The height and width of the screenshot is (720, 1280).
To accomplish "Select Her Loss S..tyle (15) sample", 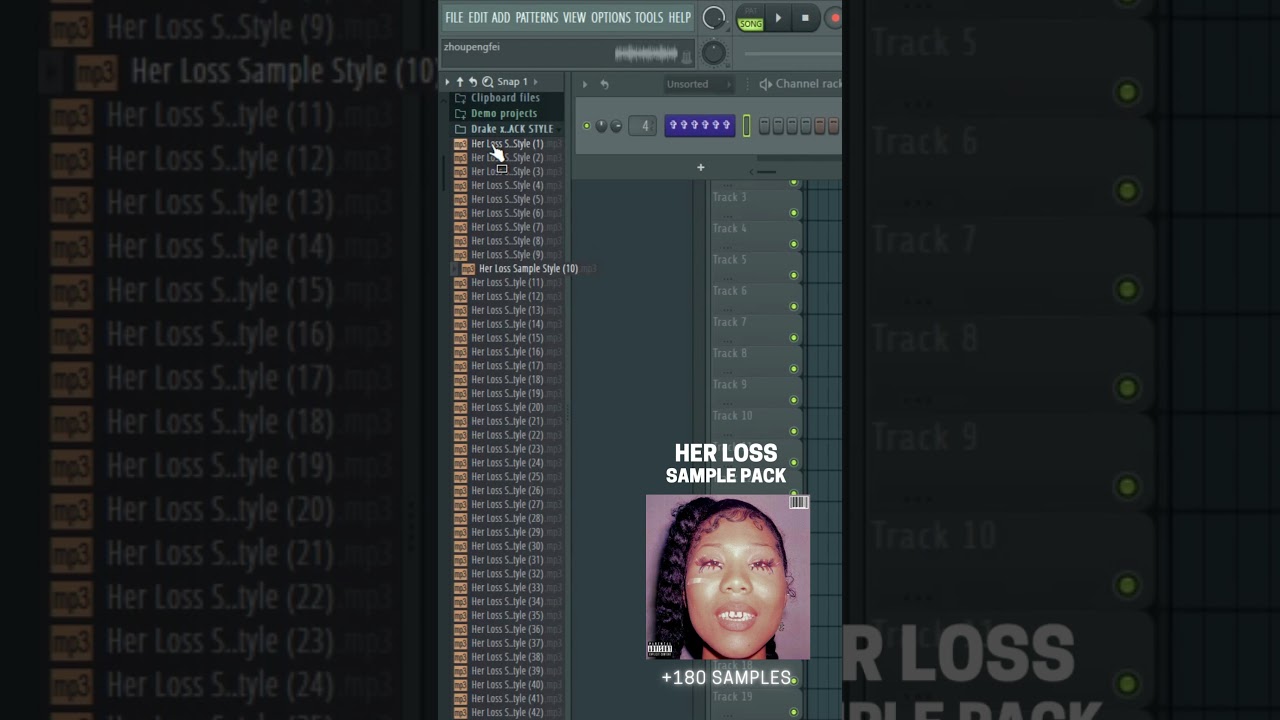I will tap(507, 338).
